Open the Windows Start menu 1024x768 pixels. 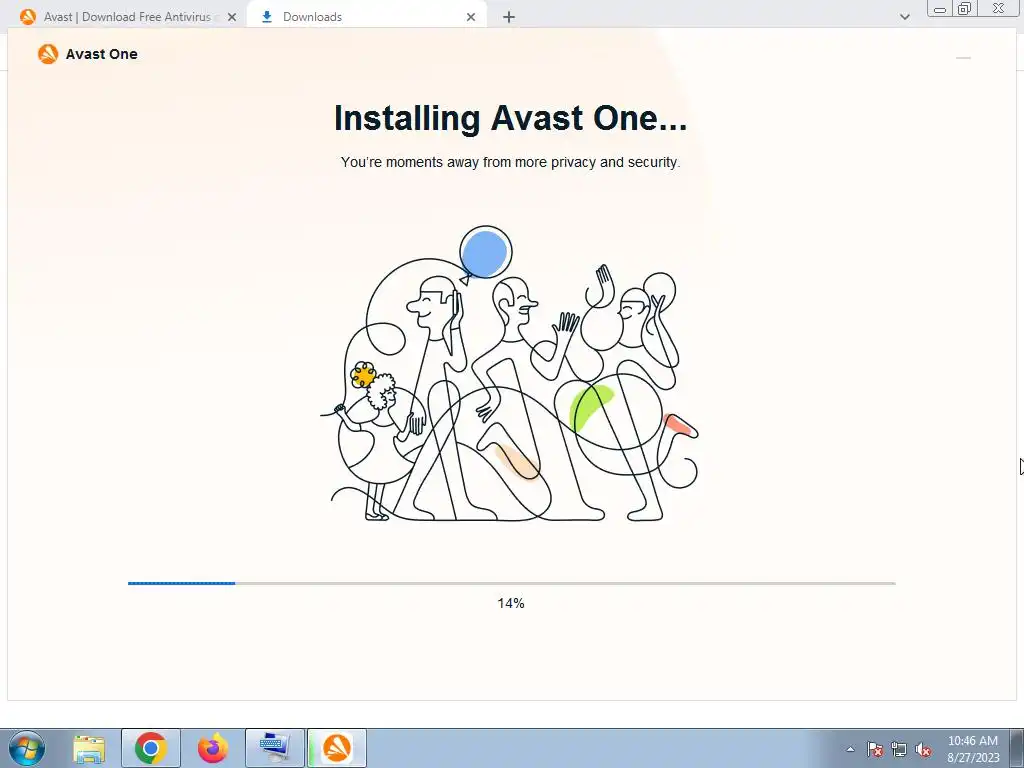(x=27, y=748)
